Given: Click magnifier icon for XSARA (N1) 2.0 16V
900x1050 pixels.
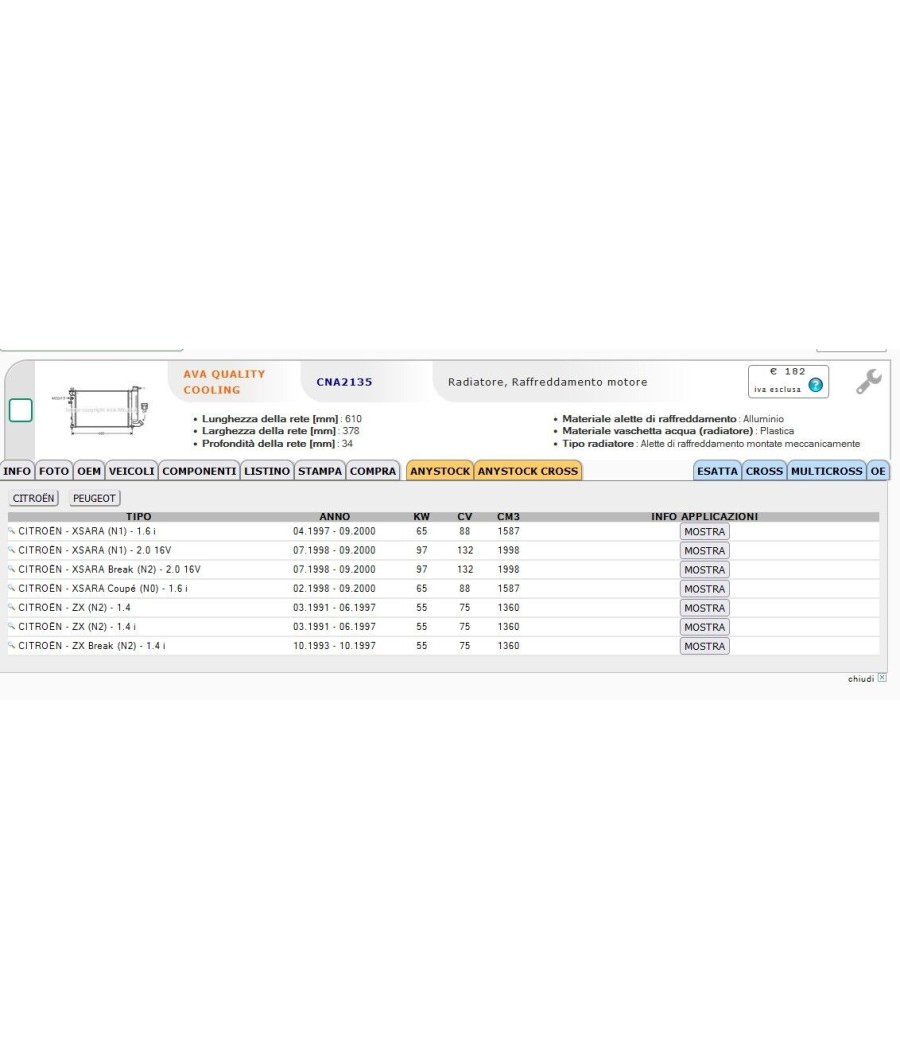Looking at the screenshot, I should click(x=11, y=550).
